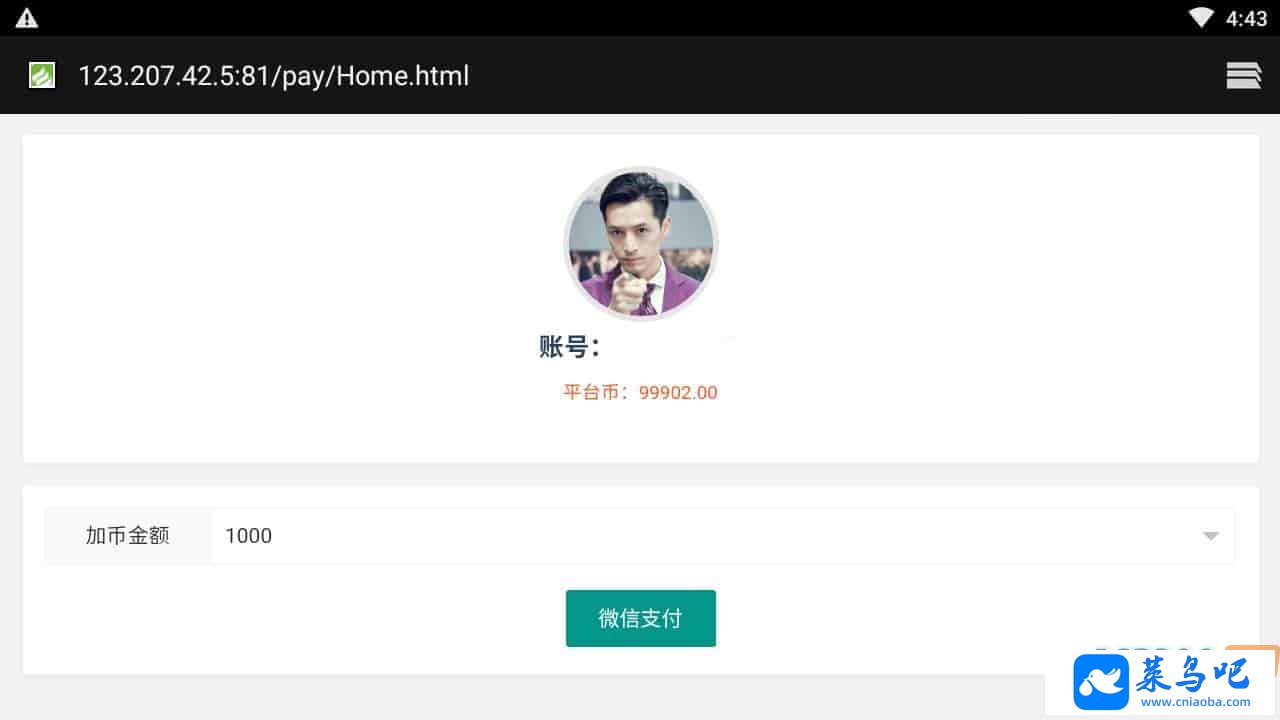
Task: Expand the amount list via arrow
Action: point(1210,536)
